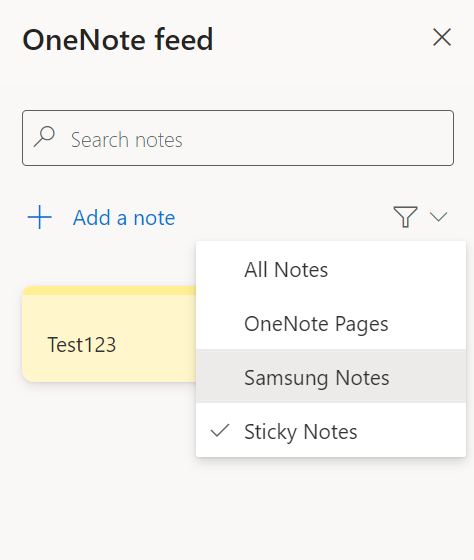
Task: Close the OneNote feed pane
Action: [x=442, y=37]
